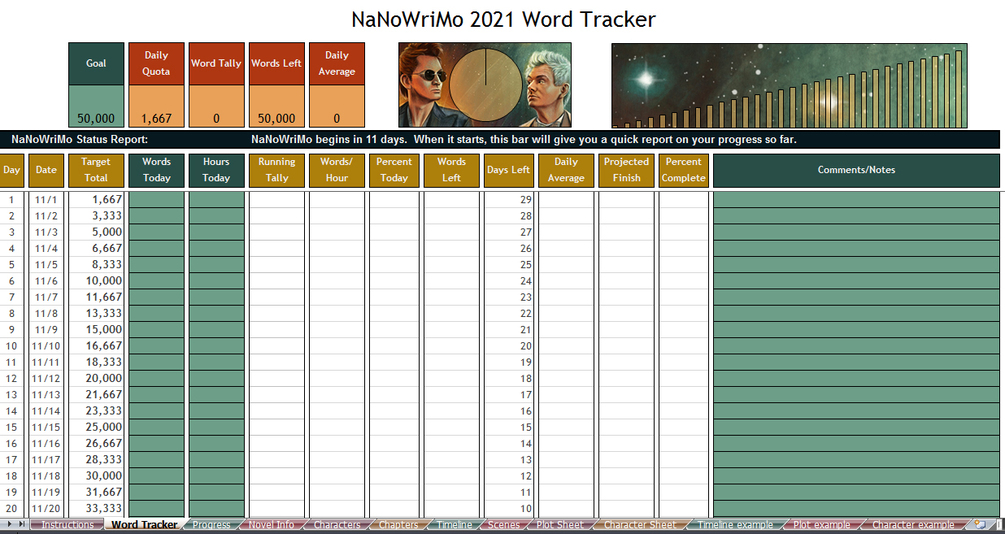Select the Word Tracker sheet tab
This screenshot has width=1005, height=534.
(144, 524)
